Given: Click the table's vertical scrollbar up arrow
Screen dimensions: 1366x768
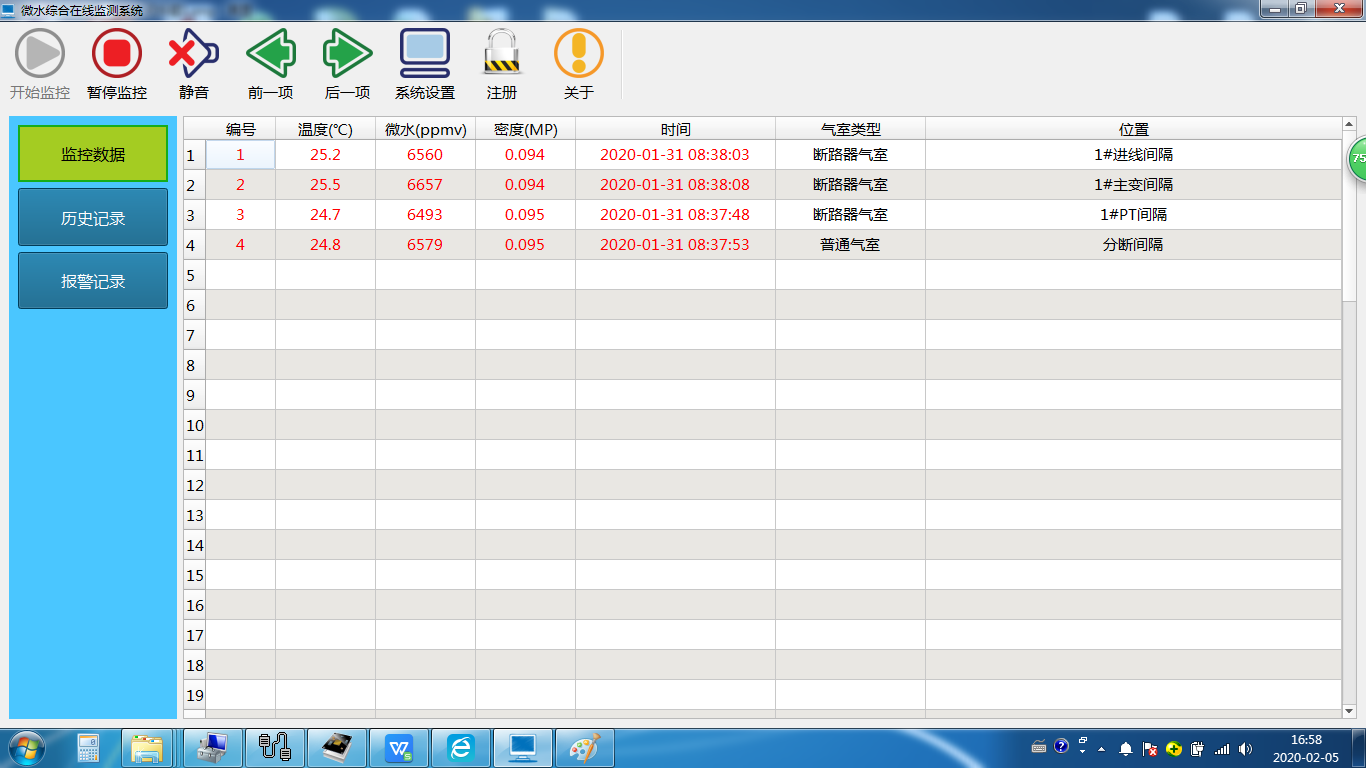Looking at the screenshot, I should pos(1349,125).
